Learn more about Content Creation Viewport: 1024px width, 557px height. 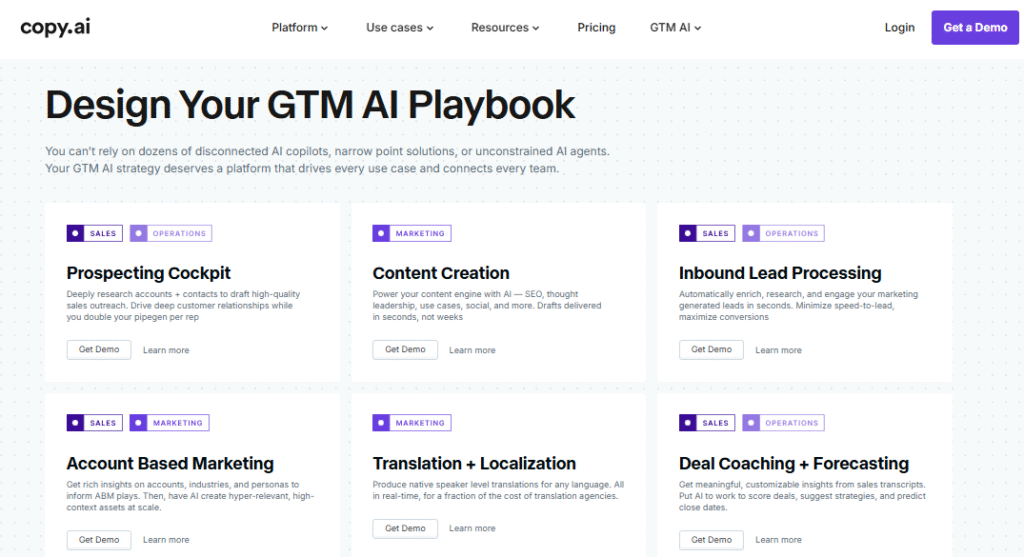pyautogui.click(x=472, y=350)
